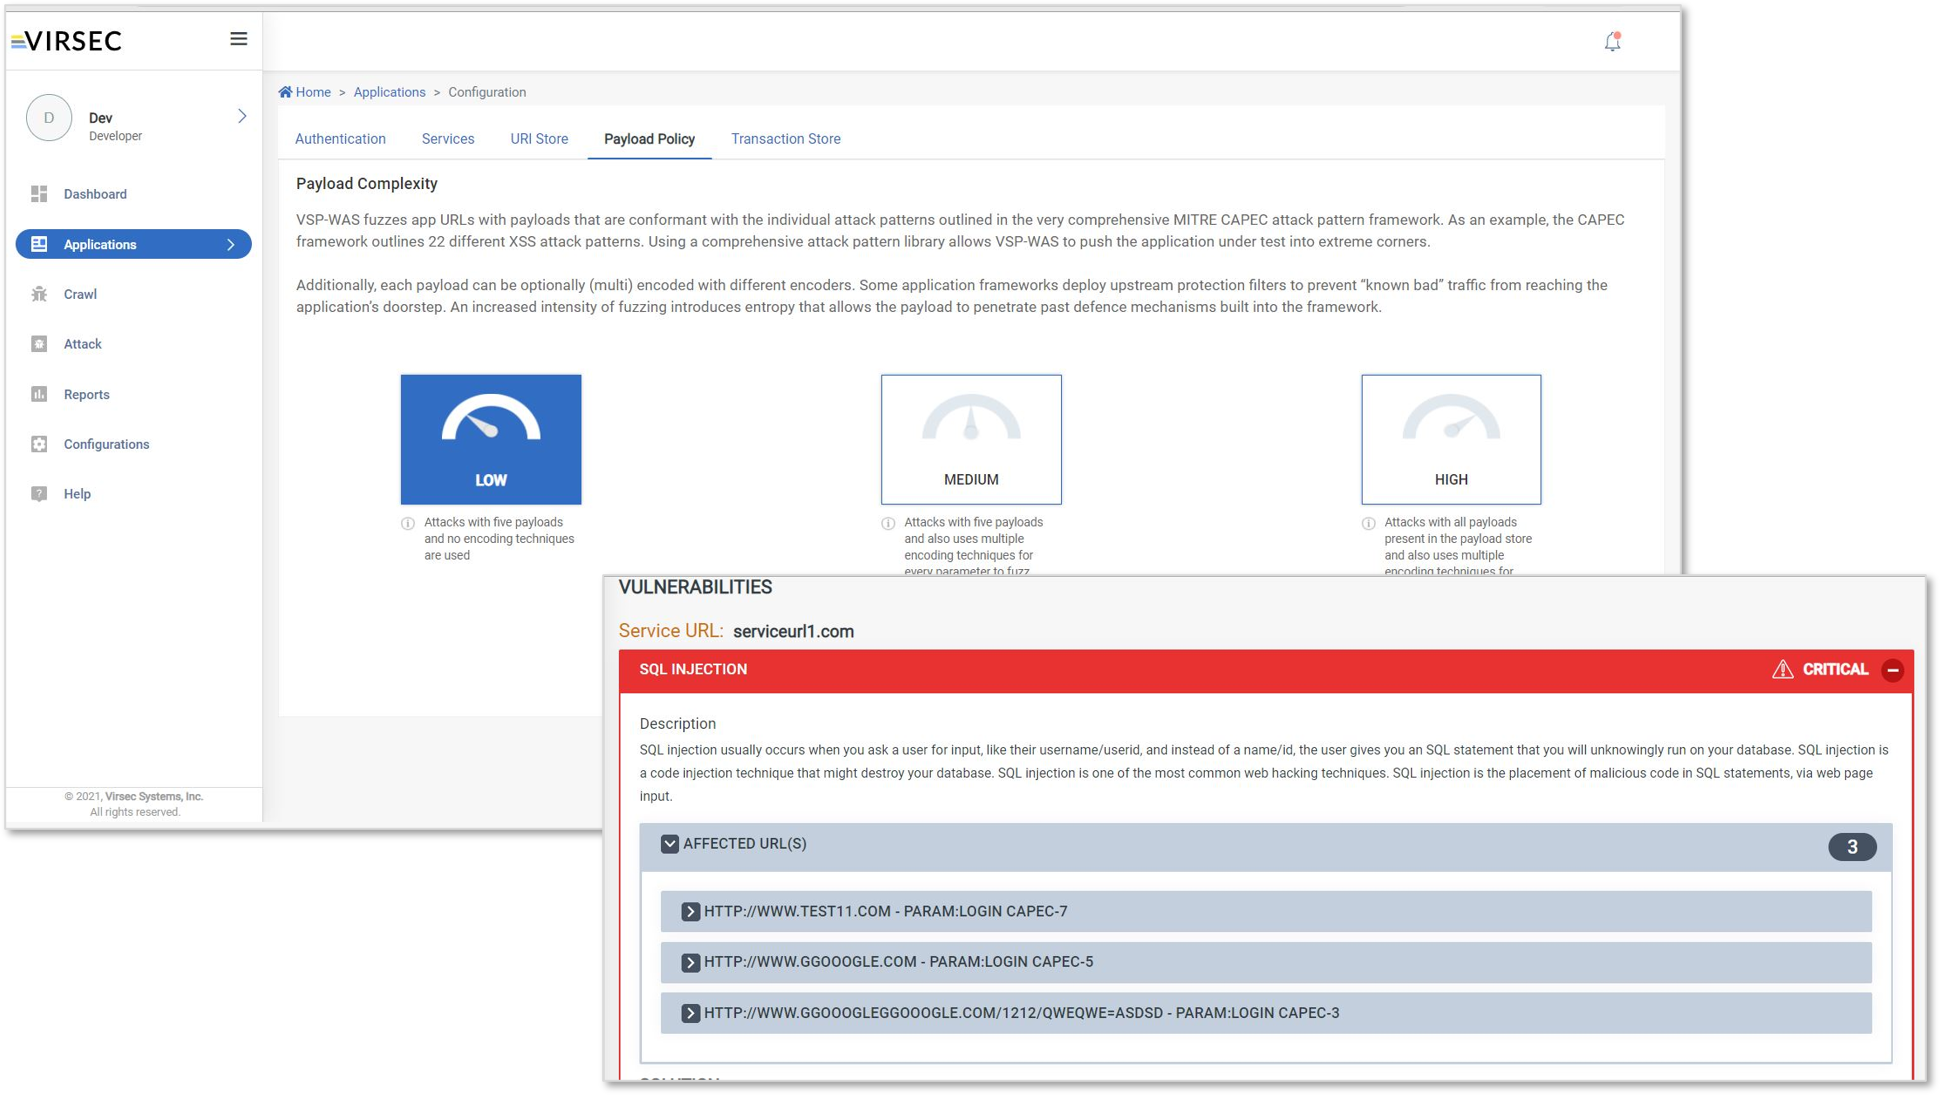Click the serviceurl1.com service URL text
The height and width of the screenshot is (1095, 1940).
(793, 631)
